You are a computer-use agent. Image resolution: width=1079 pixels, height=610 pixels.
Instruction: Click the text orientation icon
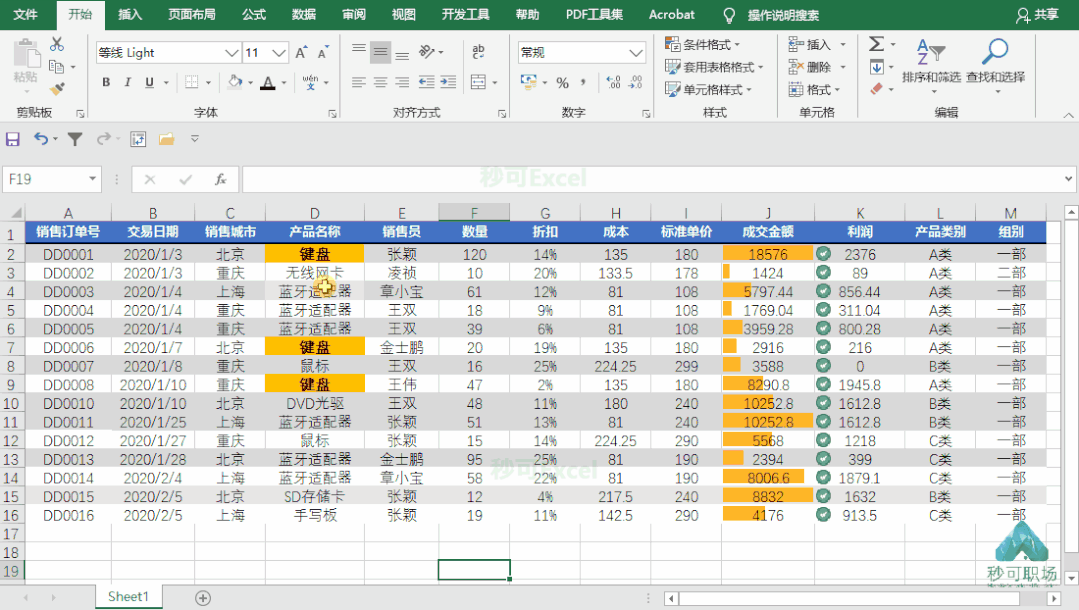pyautogui.click(x=427, y=52)
